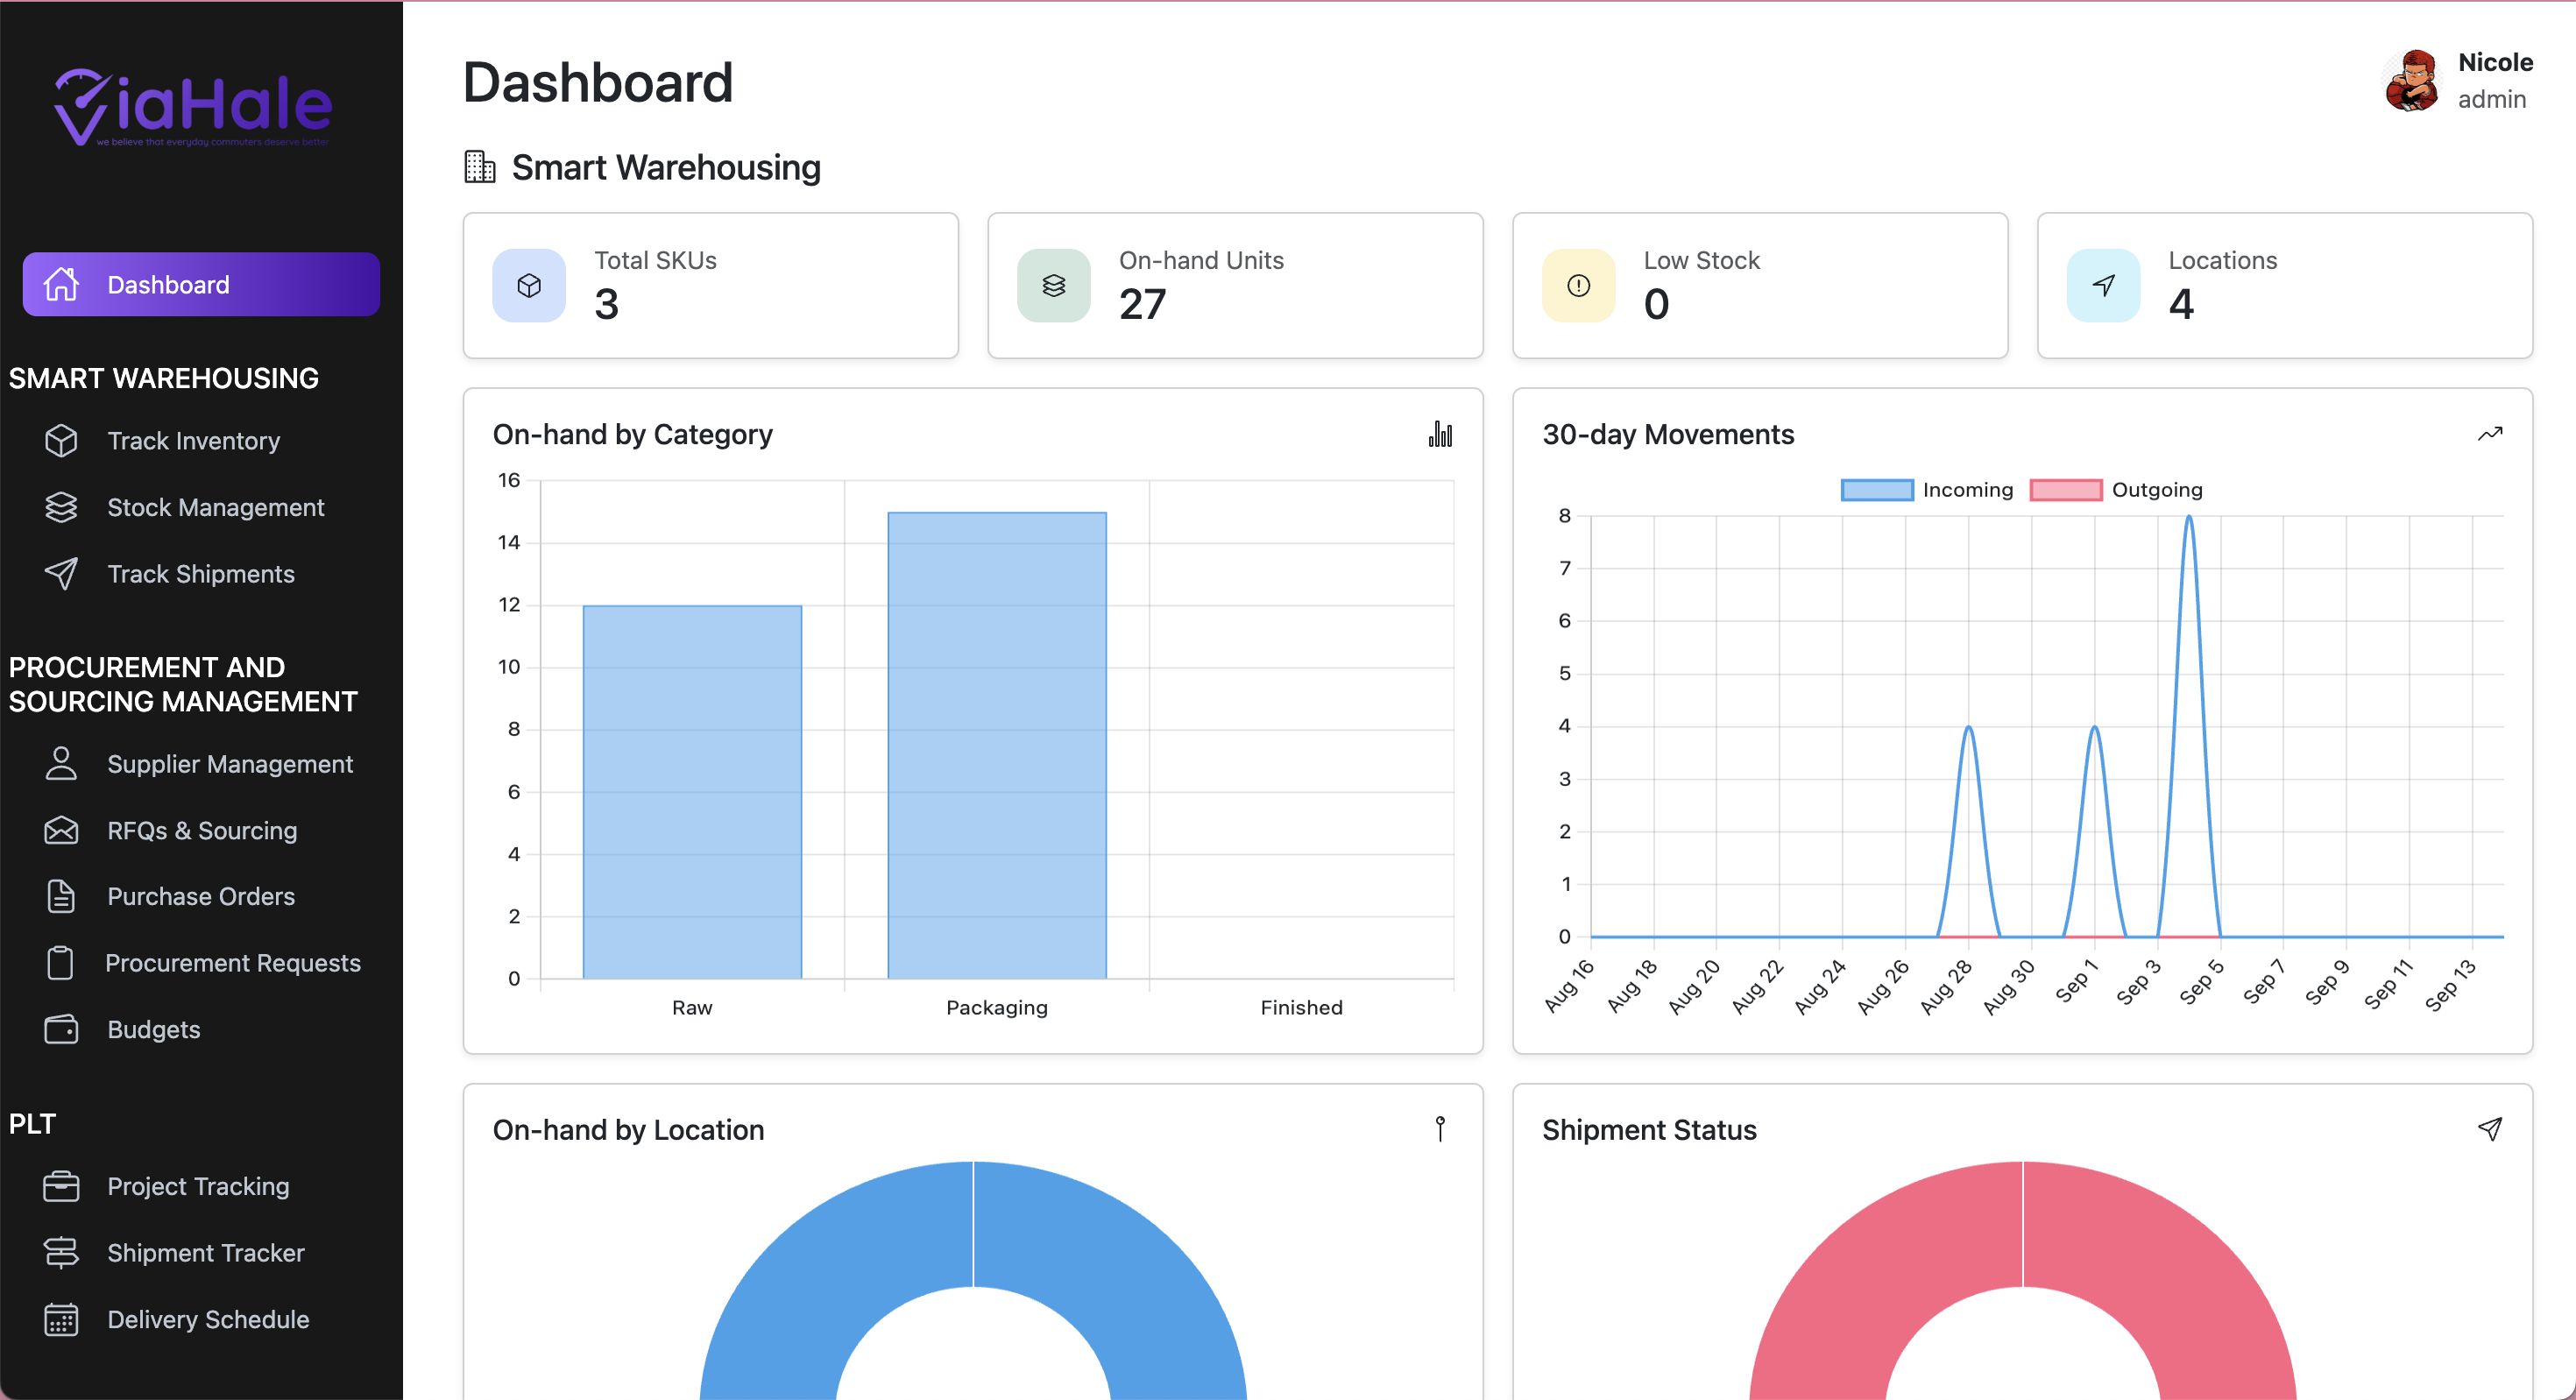Click the Budgets wallet icon

point(61,1029)
